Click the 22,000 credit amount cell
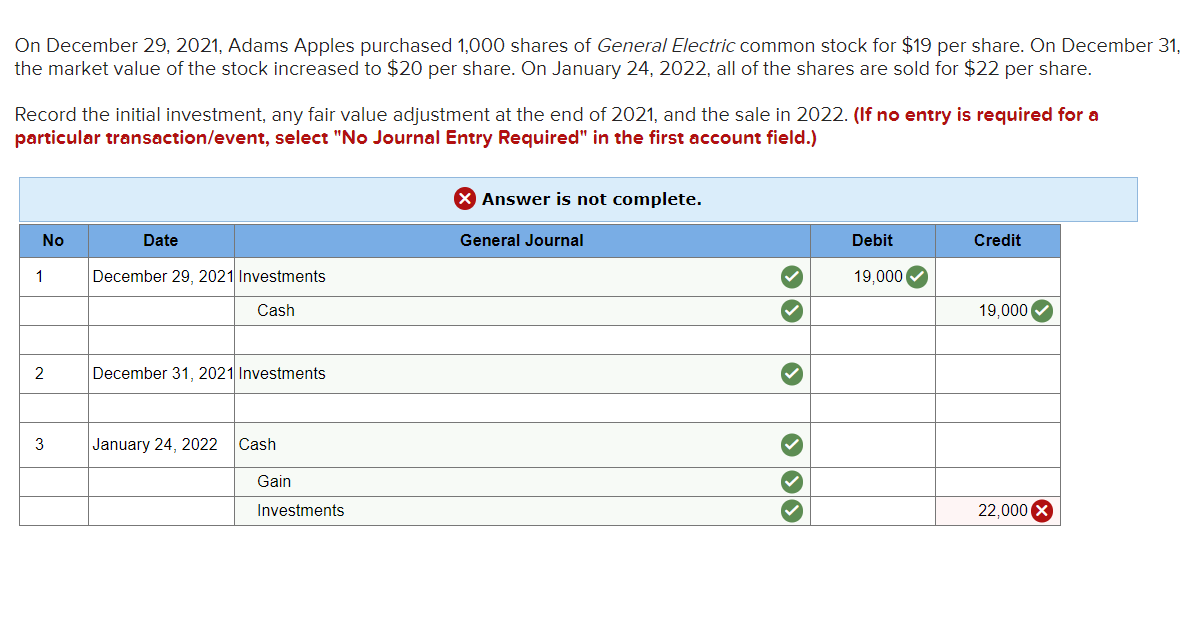The image size is (1185, 623). (x=998, y=511)
